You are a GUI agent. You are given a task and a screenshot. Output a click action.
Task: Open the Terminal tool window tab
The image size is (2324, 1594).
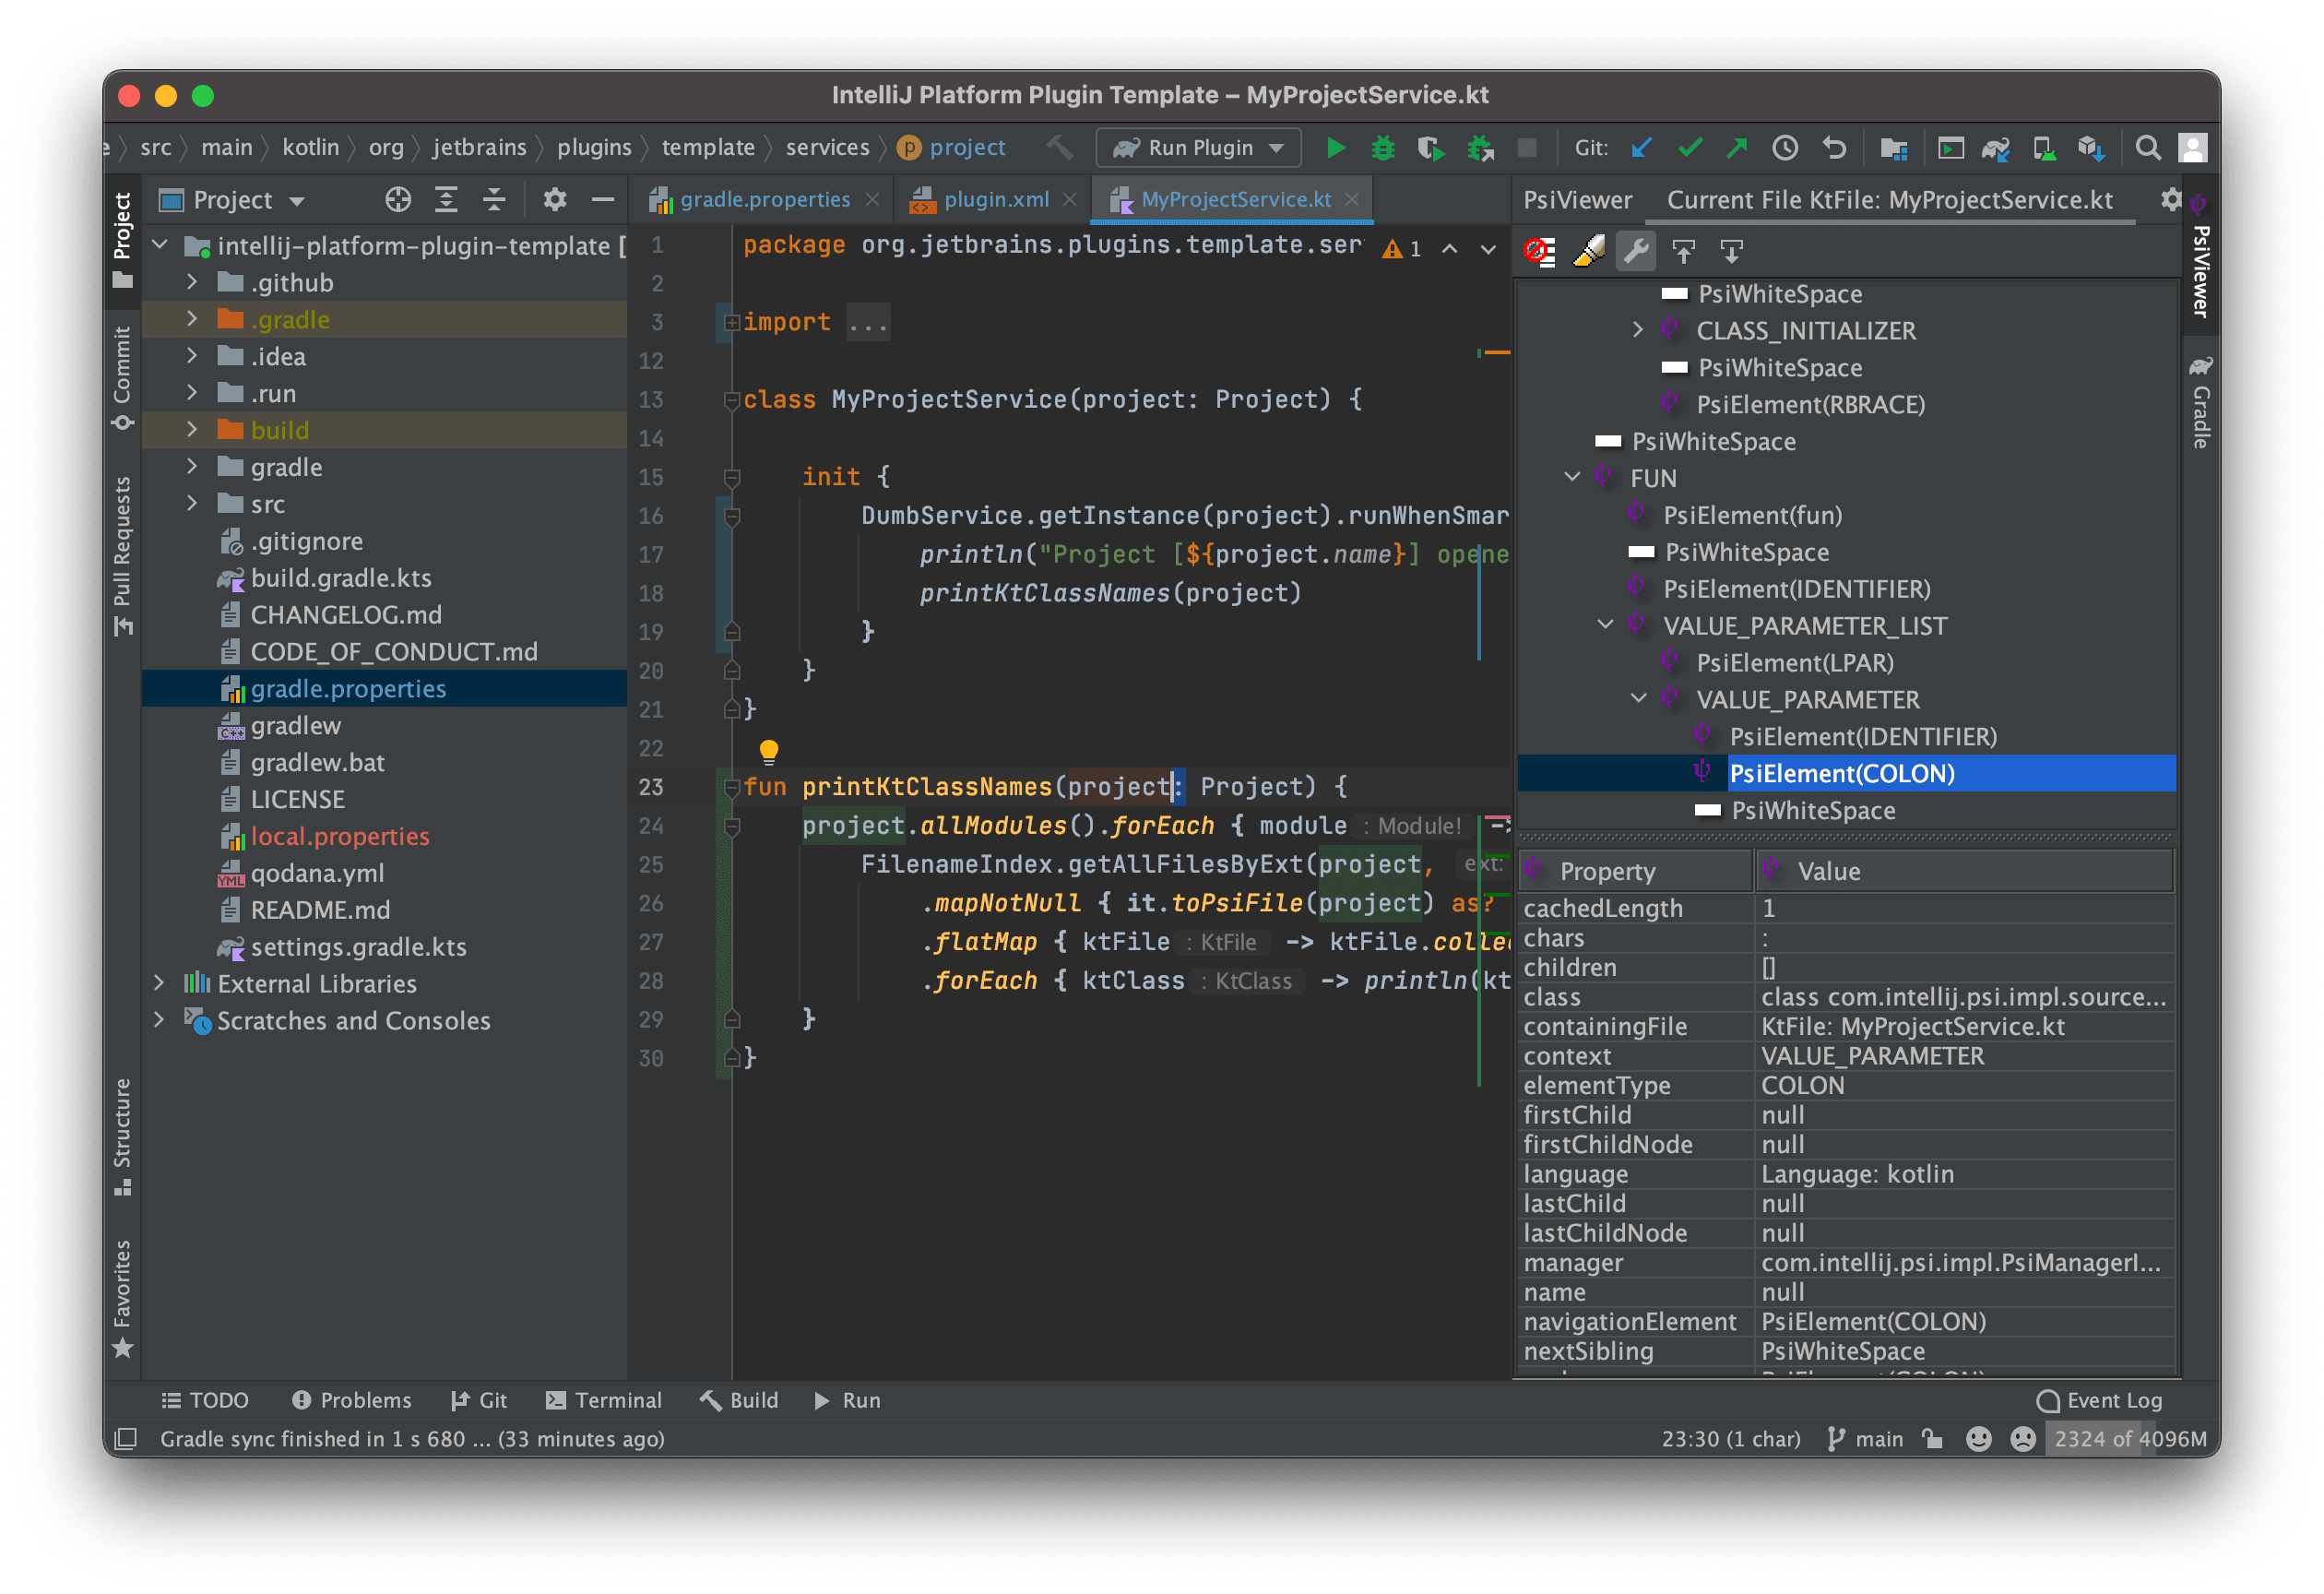[604, 1400]
